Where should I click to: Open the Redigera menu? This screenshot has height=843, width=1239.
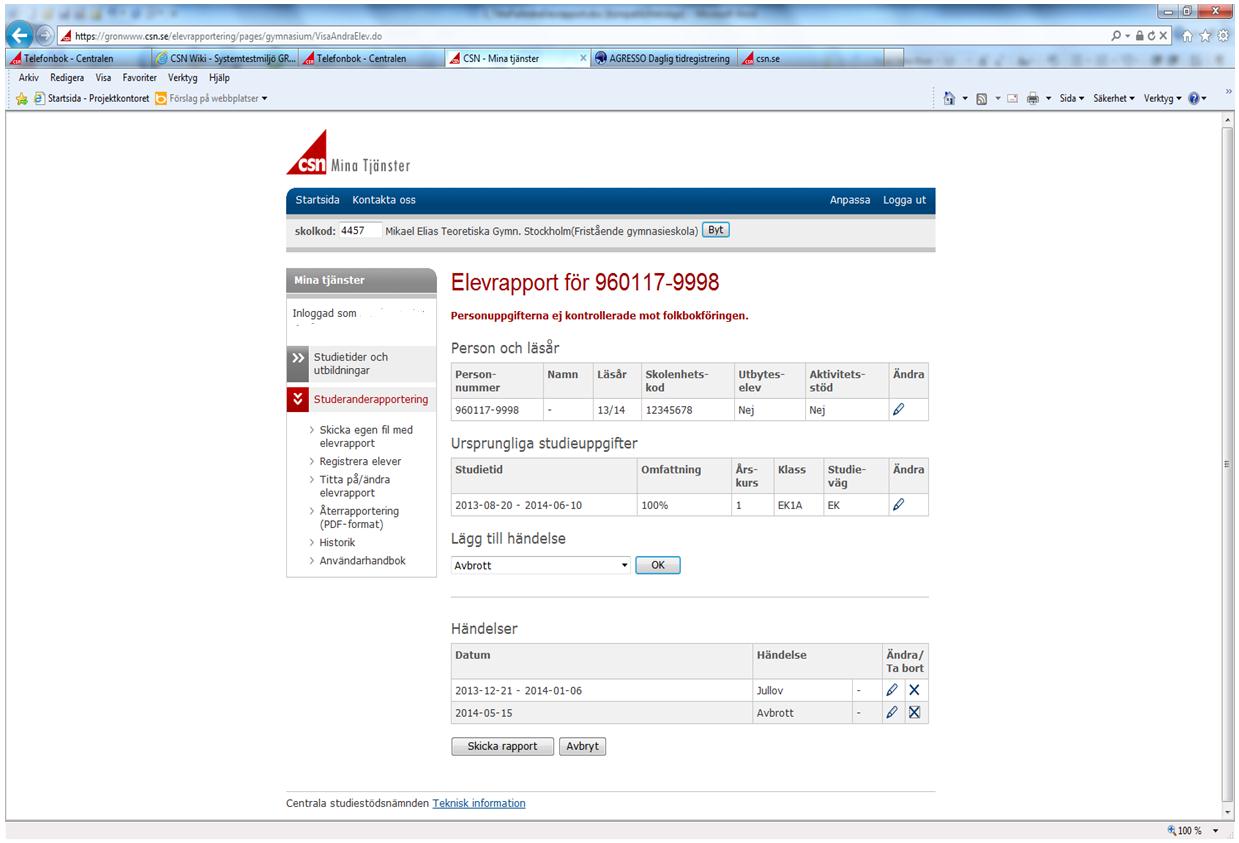click(69, 77)
